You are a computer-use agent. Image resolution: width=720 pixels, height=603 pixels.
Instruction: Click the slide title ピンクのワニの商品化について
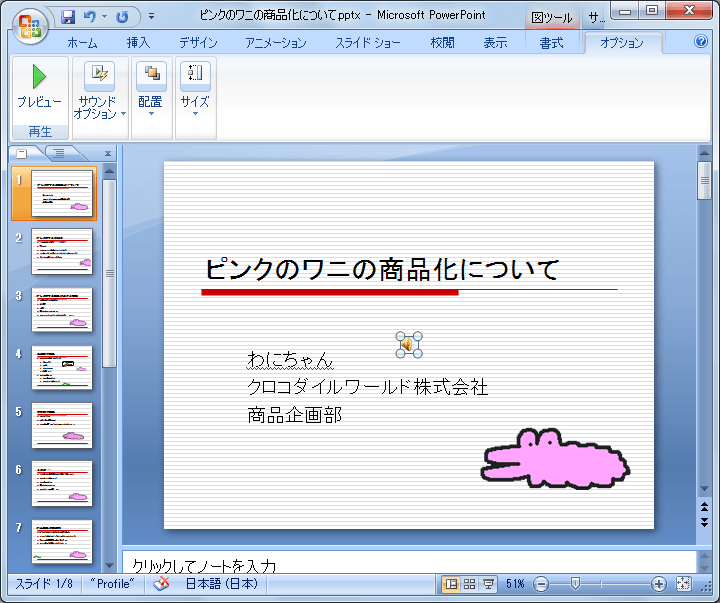coord(382,269)
